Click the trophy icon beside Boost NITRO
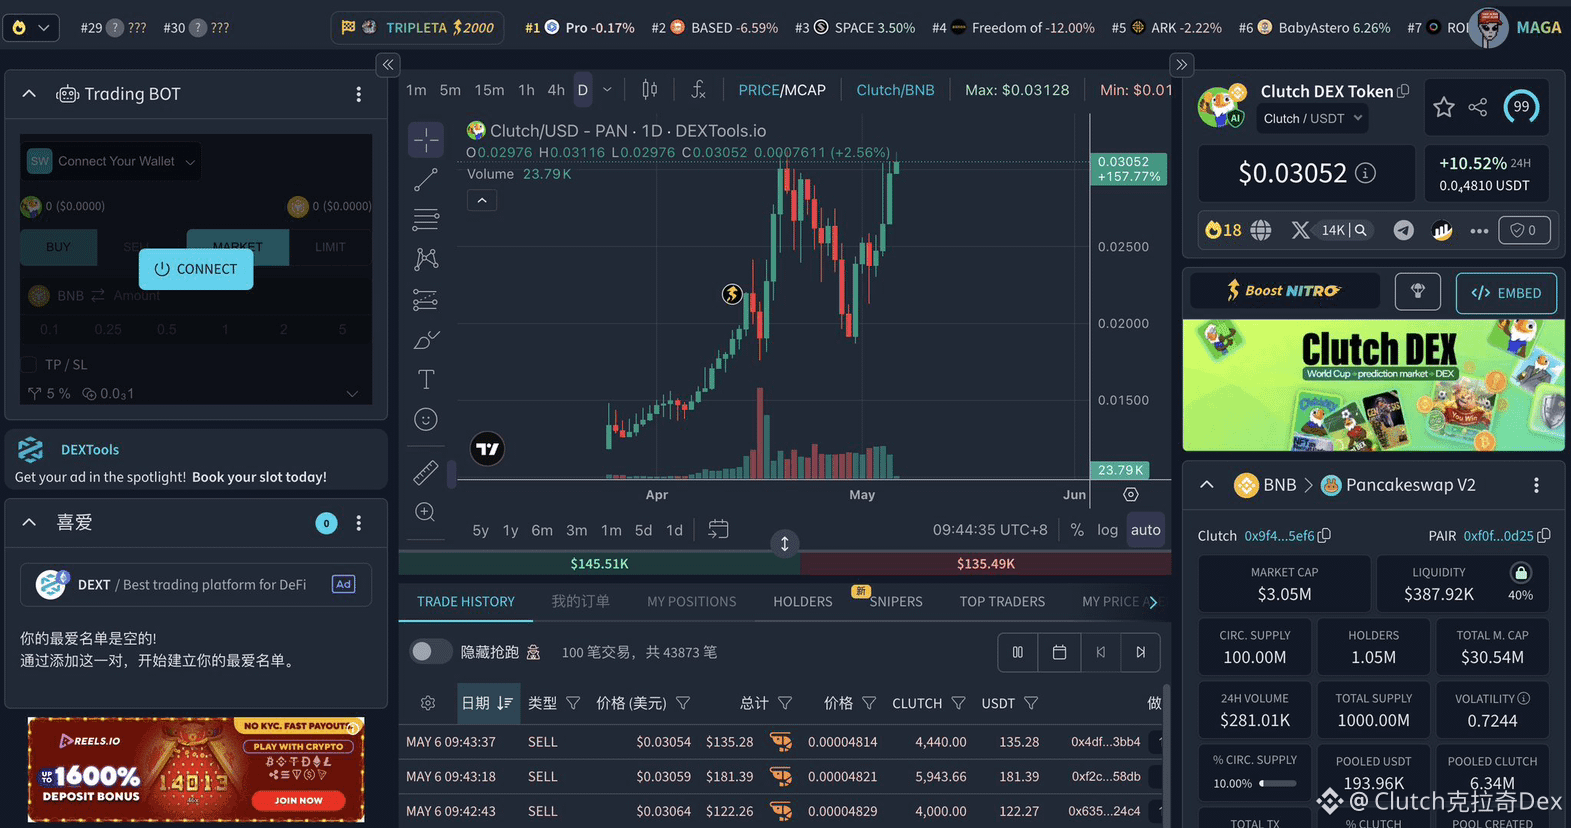The image size is (1571, 828). (1418, 291)
